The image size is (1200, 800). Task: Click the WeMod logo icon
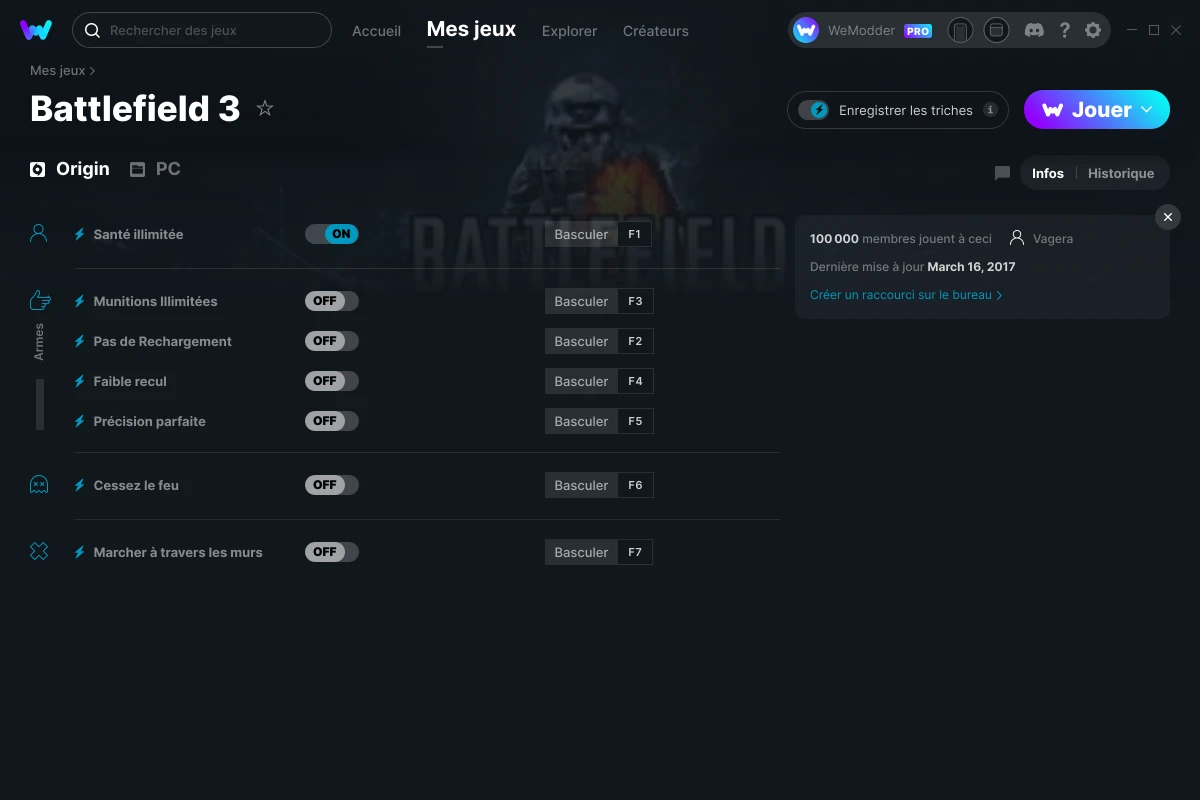pos(36,30)
